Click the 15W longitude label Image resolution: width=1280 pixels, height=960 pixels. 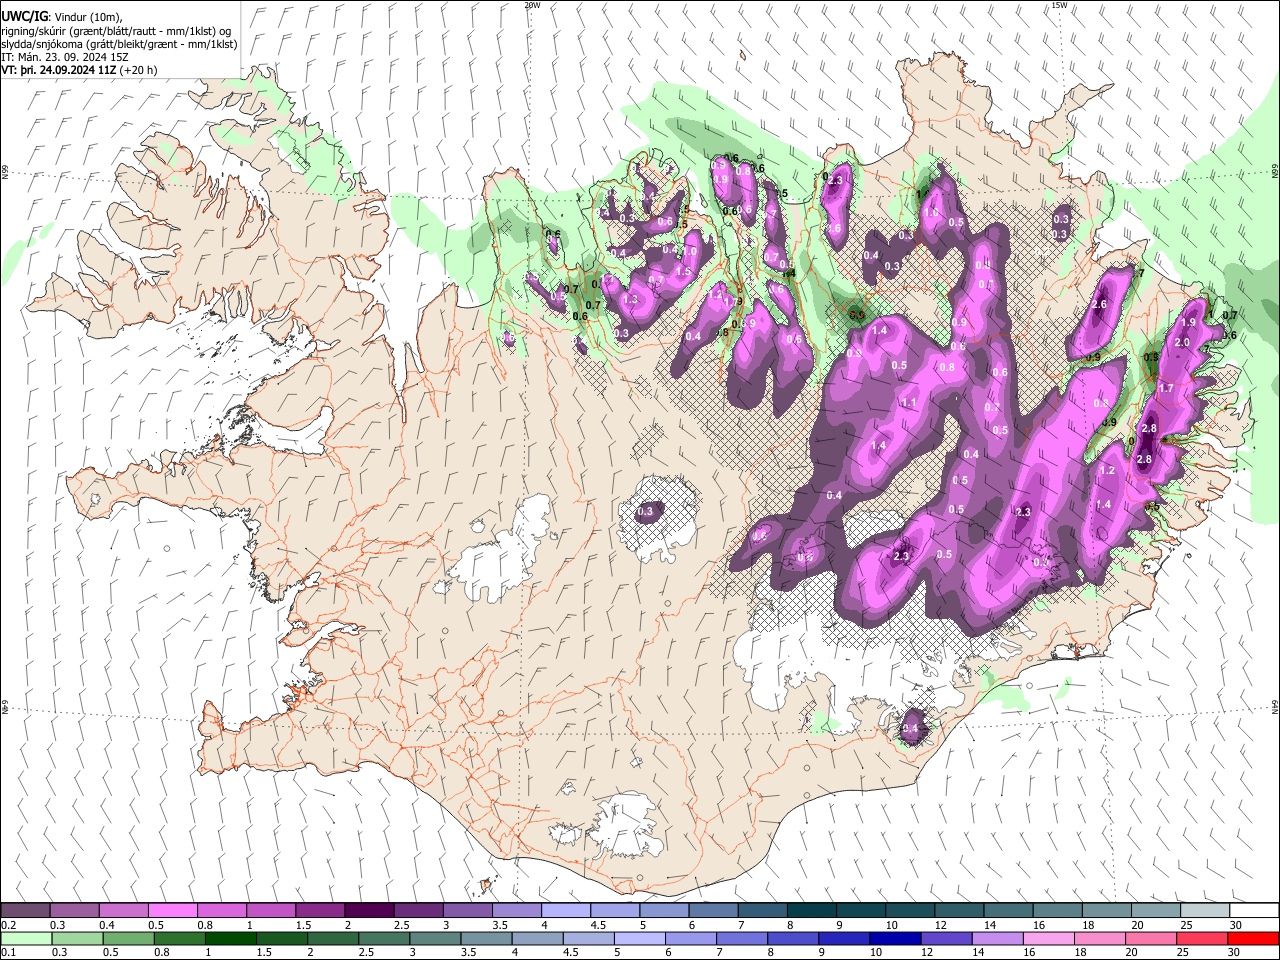point(1059,5)
